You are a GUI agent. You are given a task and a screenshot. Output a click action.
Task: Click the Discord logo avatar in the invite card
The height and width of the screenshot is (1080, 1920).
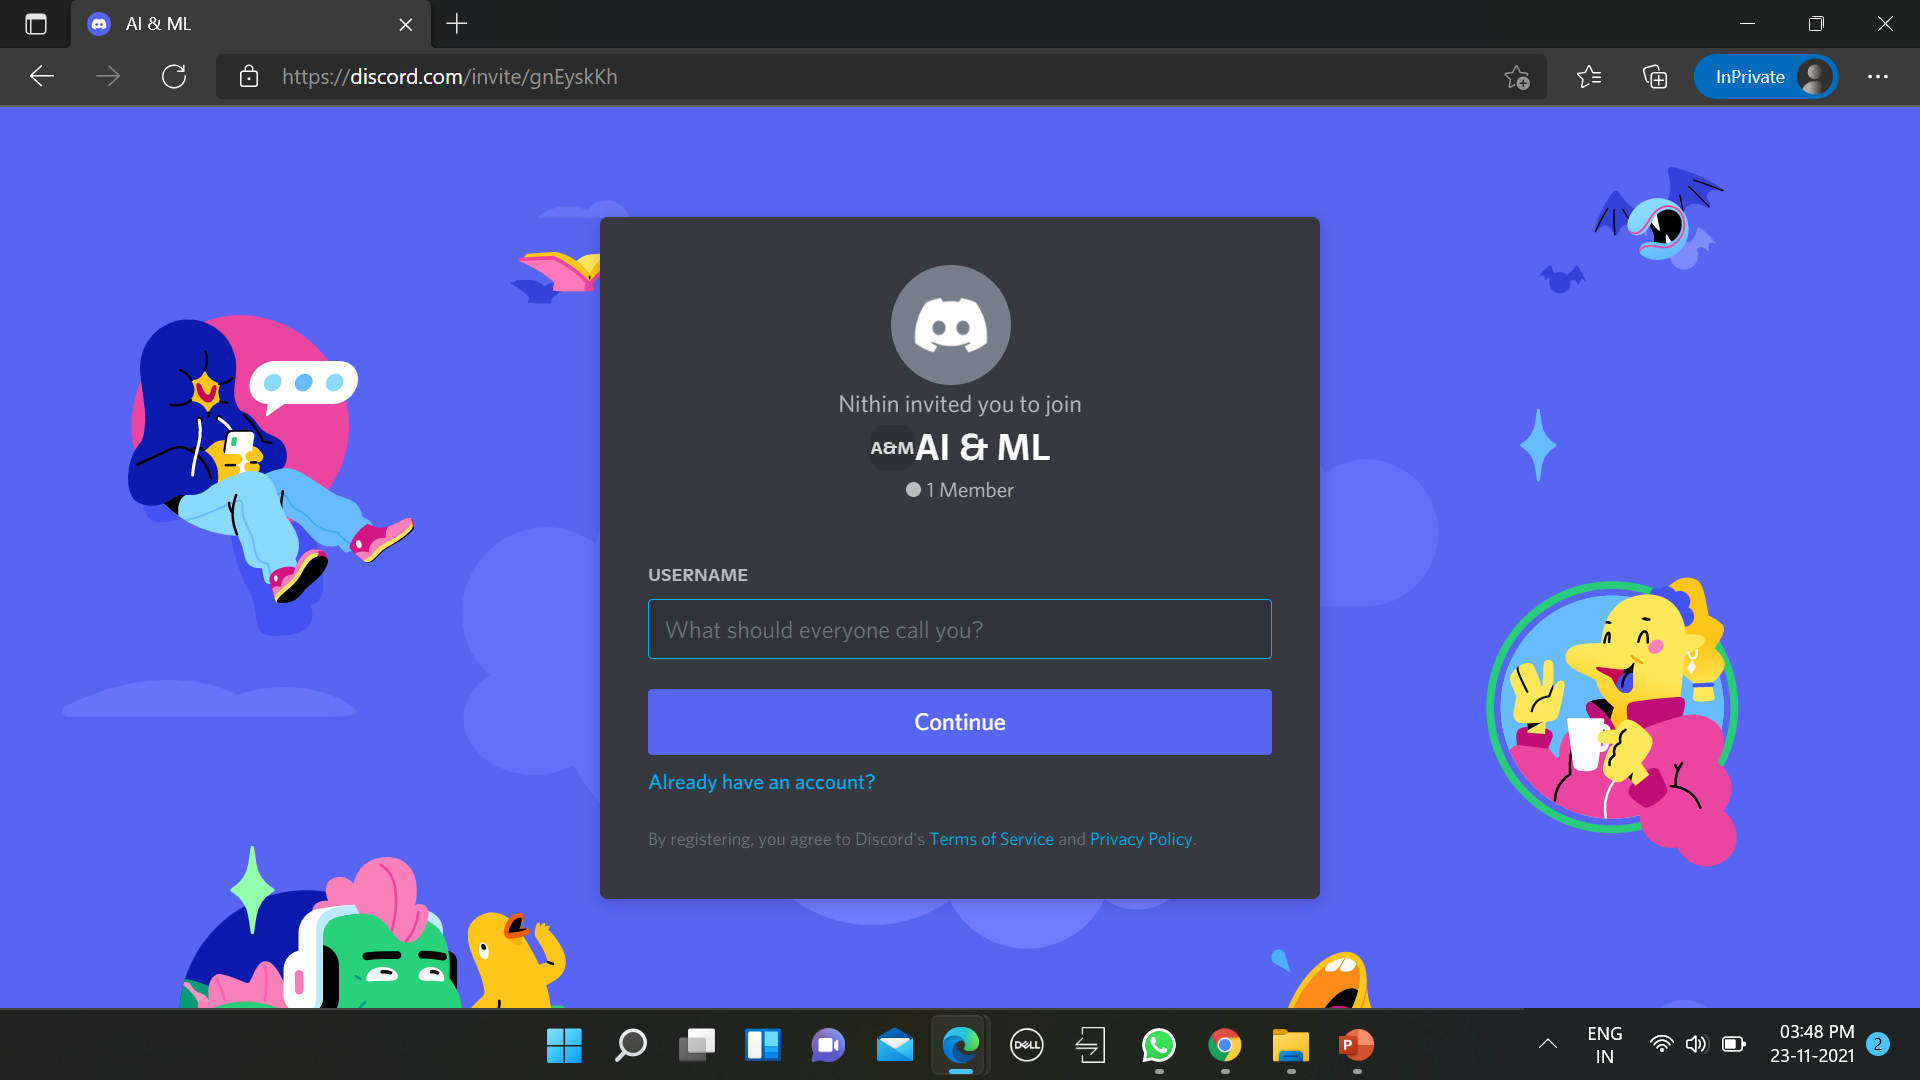tap(950, 325)
